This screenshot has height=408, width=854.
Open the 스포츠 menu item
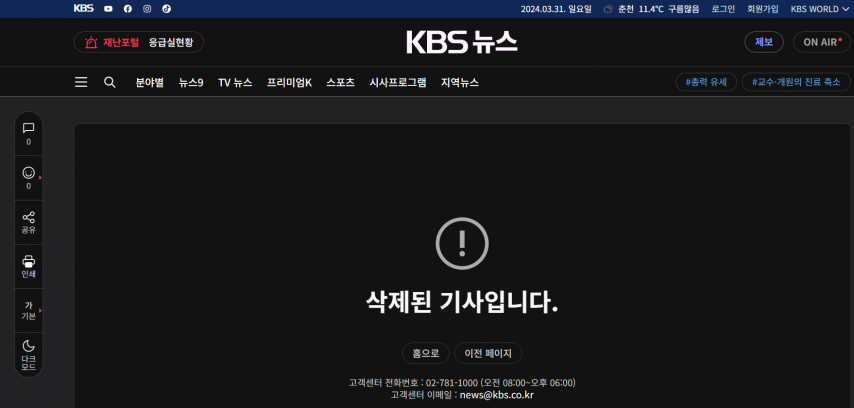coord(340,83)
